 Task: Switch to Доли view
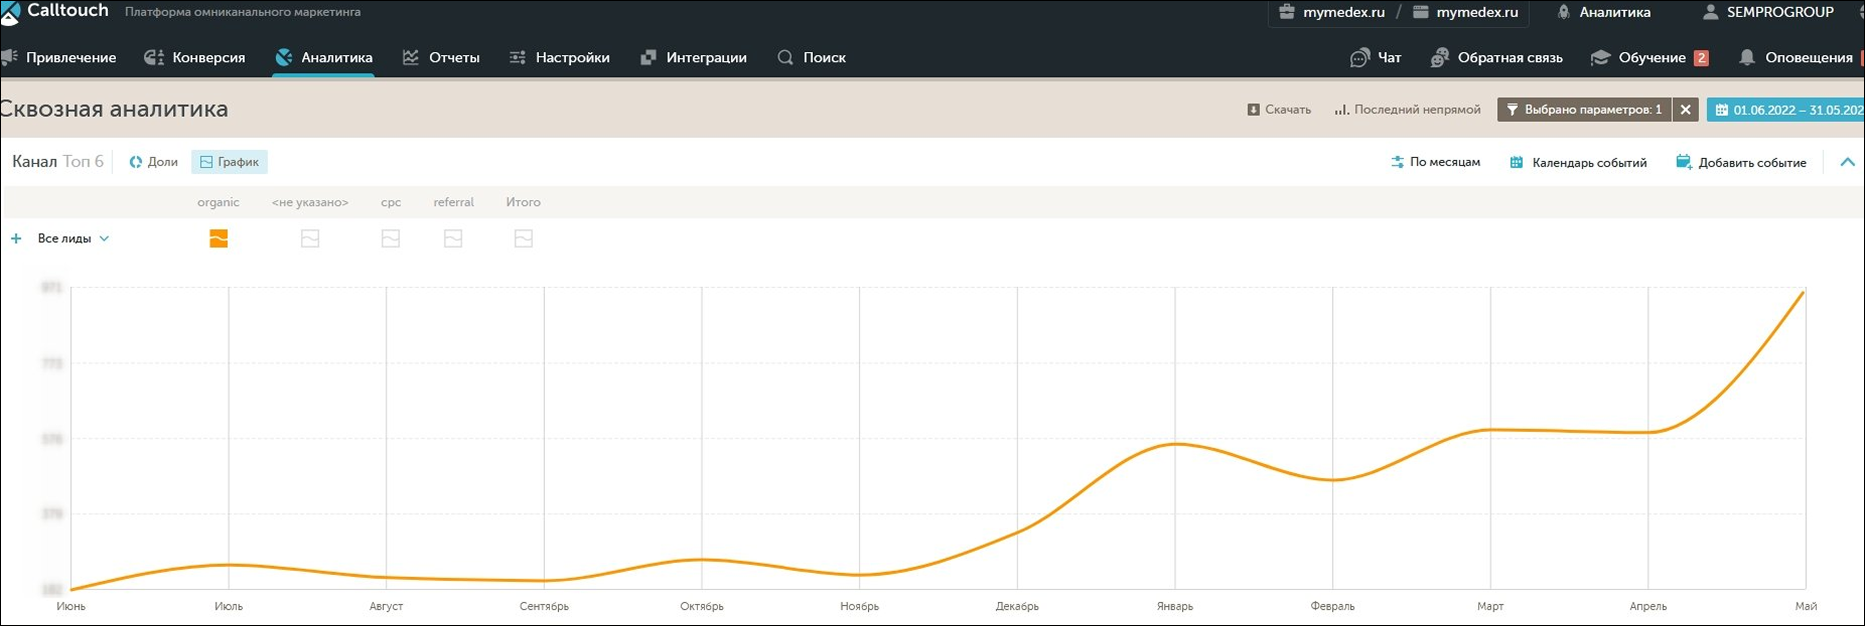pyautogui.click(x=153, y=162)
